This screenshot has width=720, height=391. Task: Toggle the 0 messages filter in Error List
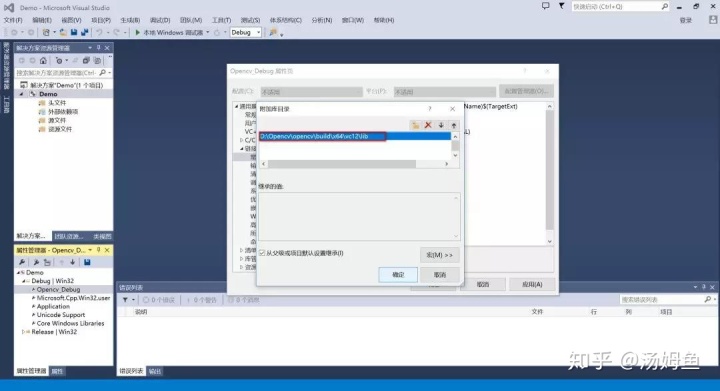[244, 300]
